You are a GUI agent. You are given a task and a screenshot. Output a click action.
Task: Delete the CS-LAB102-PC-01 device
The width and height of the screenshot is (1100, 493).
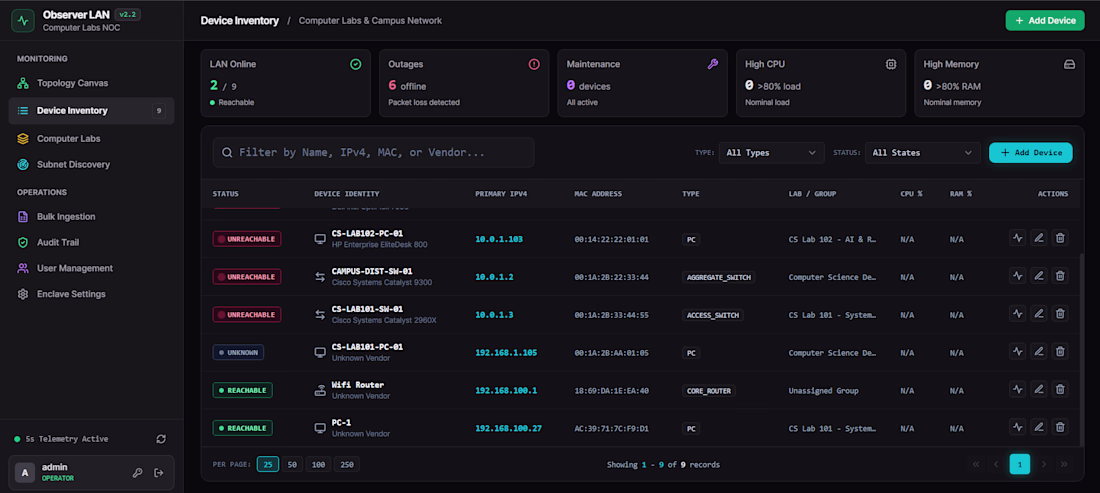click(1061, 238)
